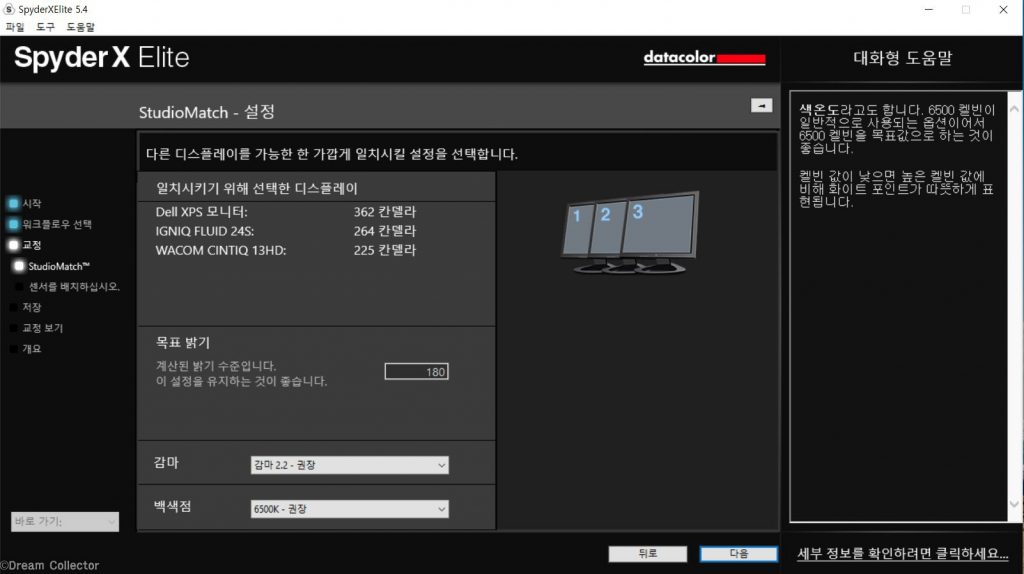The width and height of the screenshot is (1024, 574).
Task: Click the WACOM CINTIQ 13HD row
Action: pyautogui.click(x=285, y=250)
